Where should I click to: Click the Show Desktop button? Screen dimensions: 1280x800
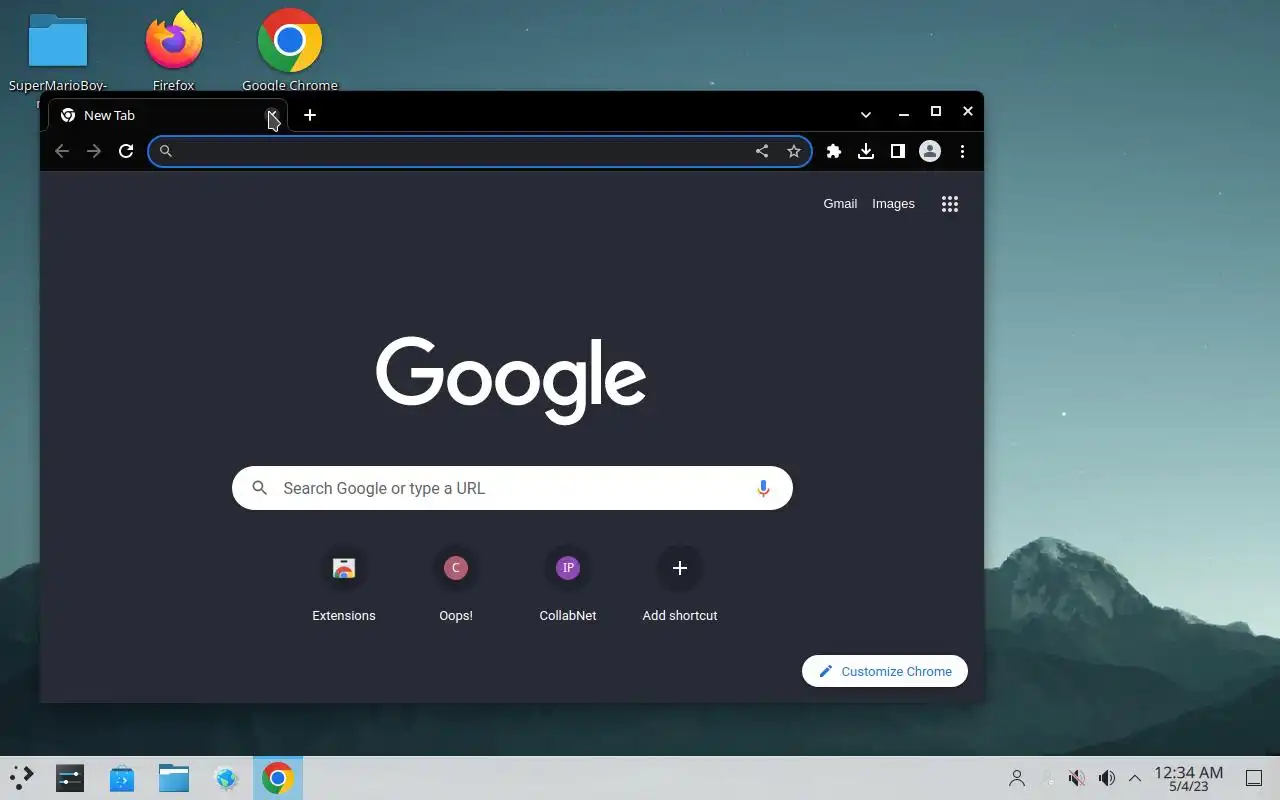click(1254, 778)
